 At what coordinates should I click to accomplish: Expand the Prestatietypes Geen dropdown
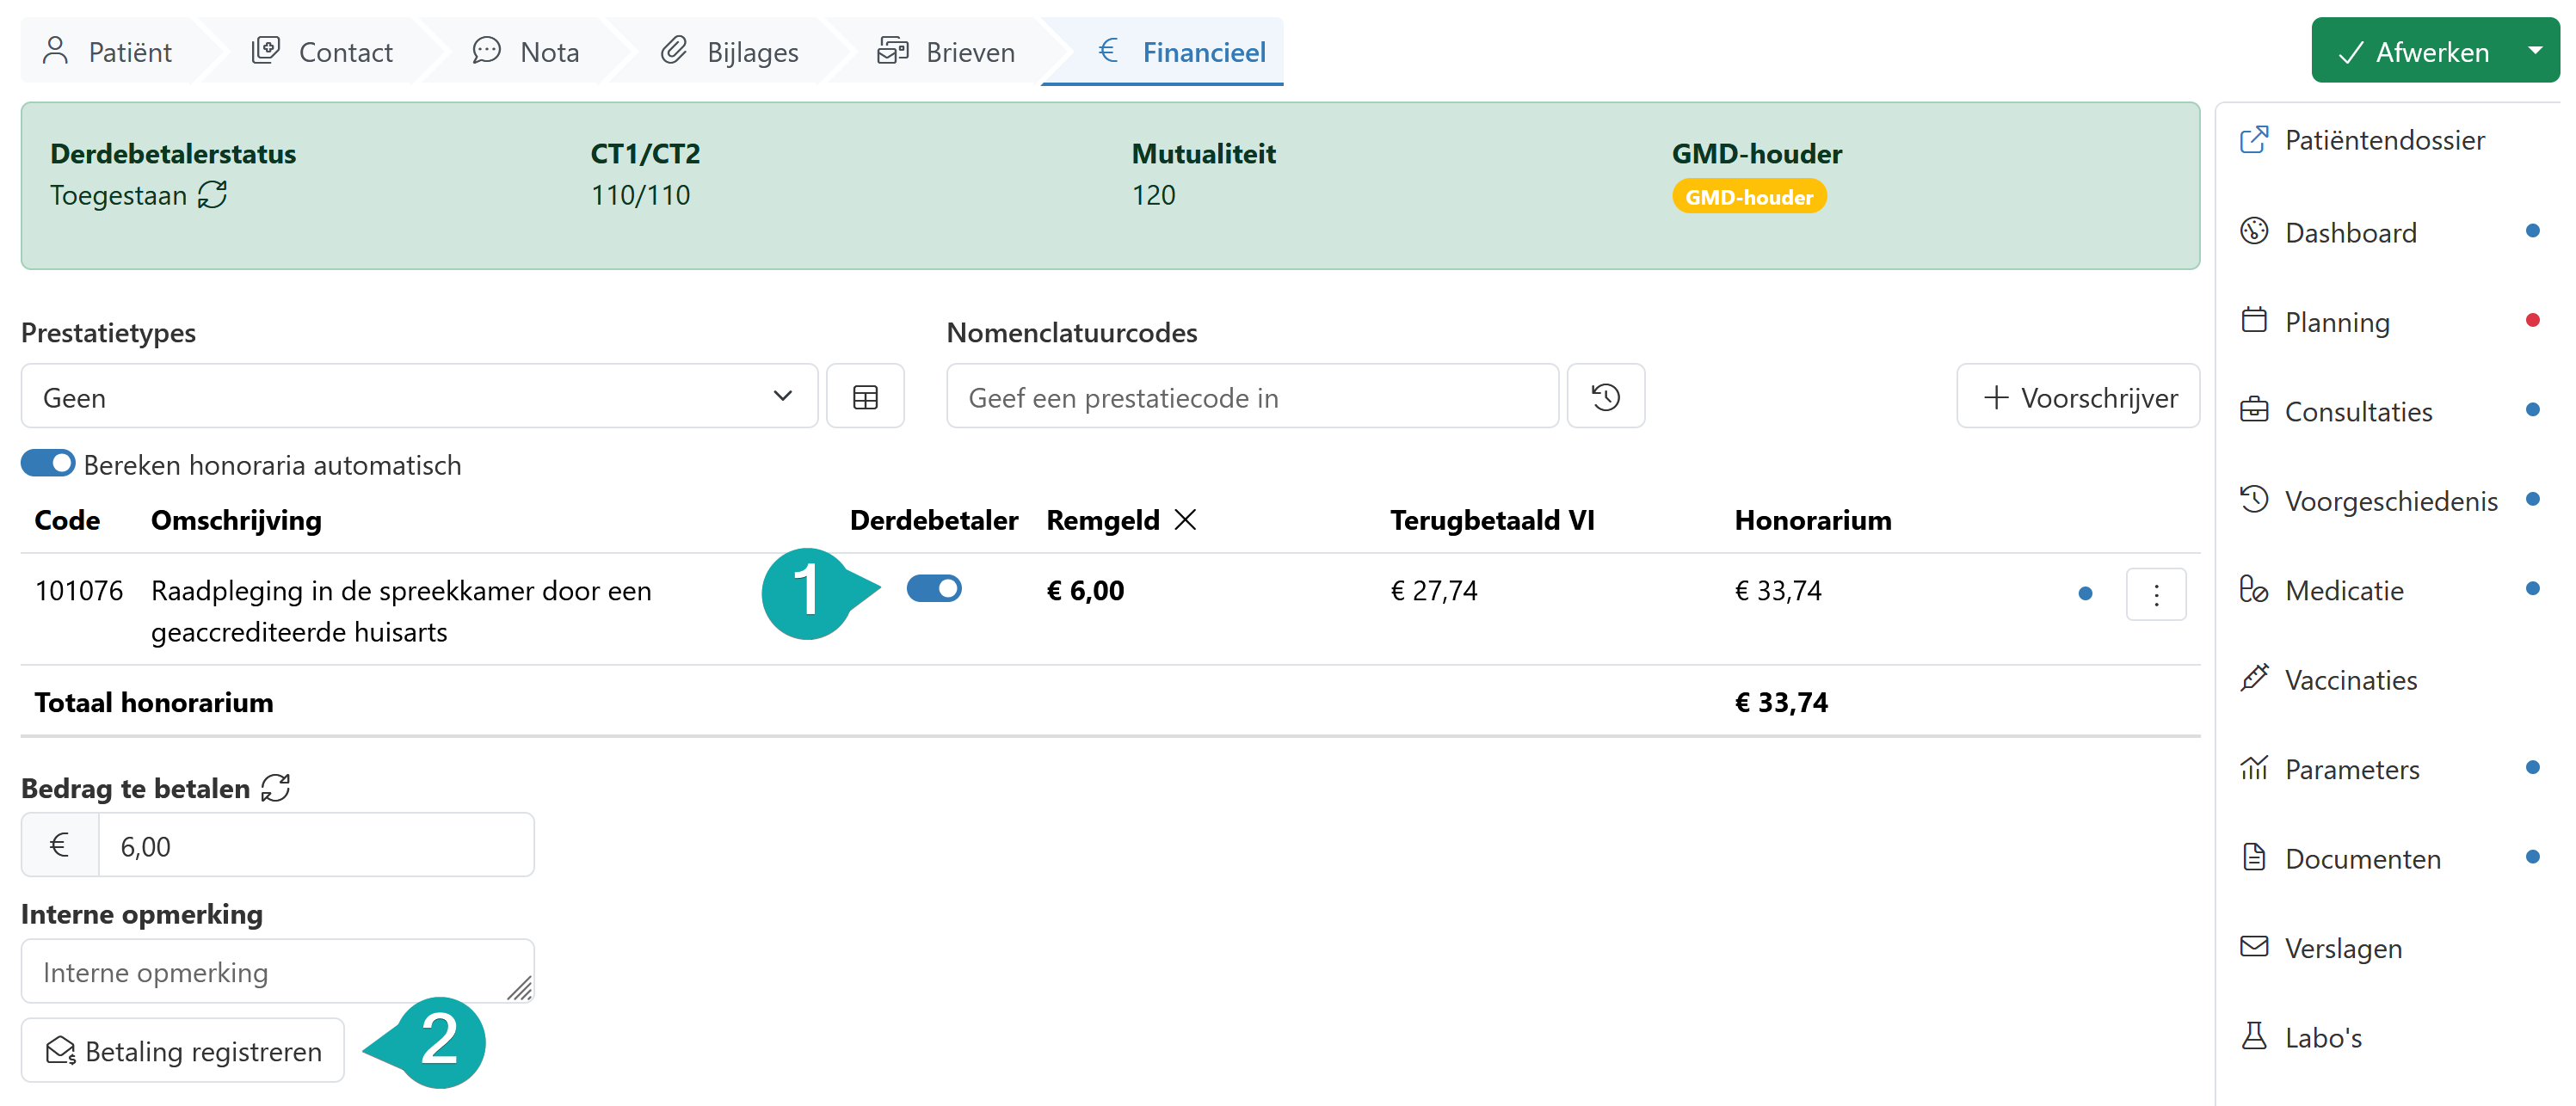(x=419, y=397)
